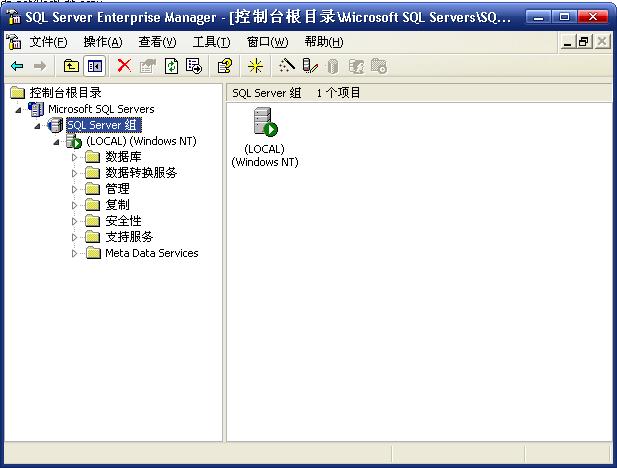This screenshot has width=617, height=468.
Task: Collapse the (LOCAL) (Windows NT) server node
Action: pyautogui.click(x=57, y=142)
